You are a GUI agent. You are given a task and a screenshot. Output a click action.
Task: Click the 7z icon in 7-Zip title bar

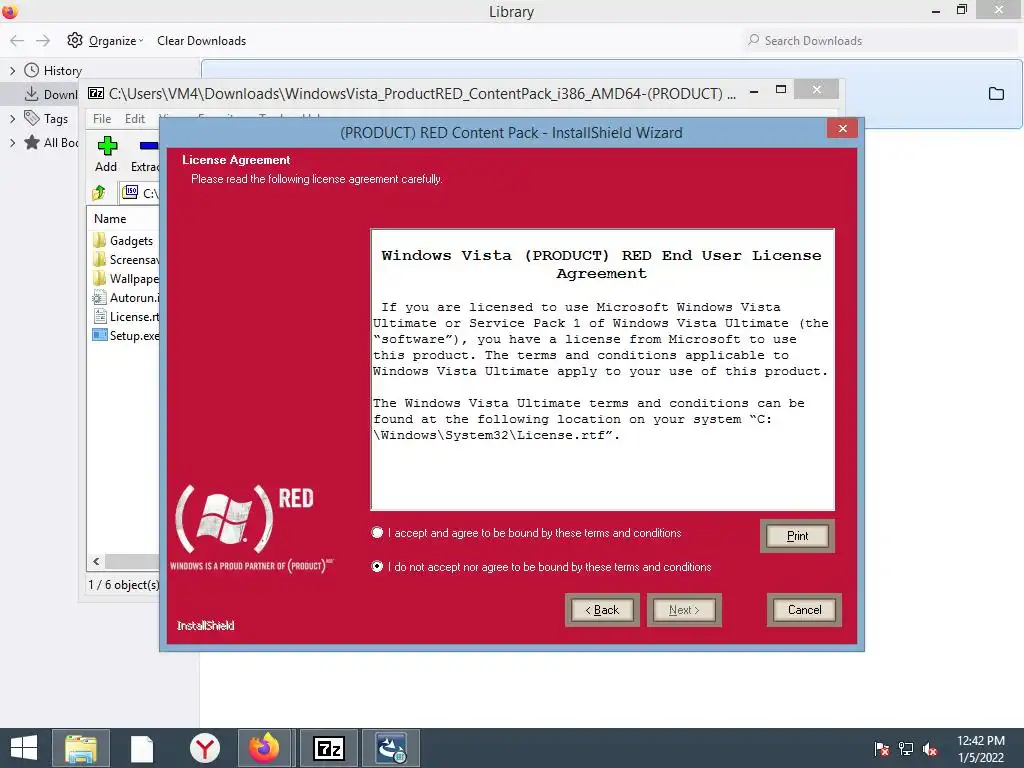[x=96, y=93]
